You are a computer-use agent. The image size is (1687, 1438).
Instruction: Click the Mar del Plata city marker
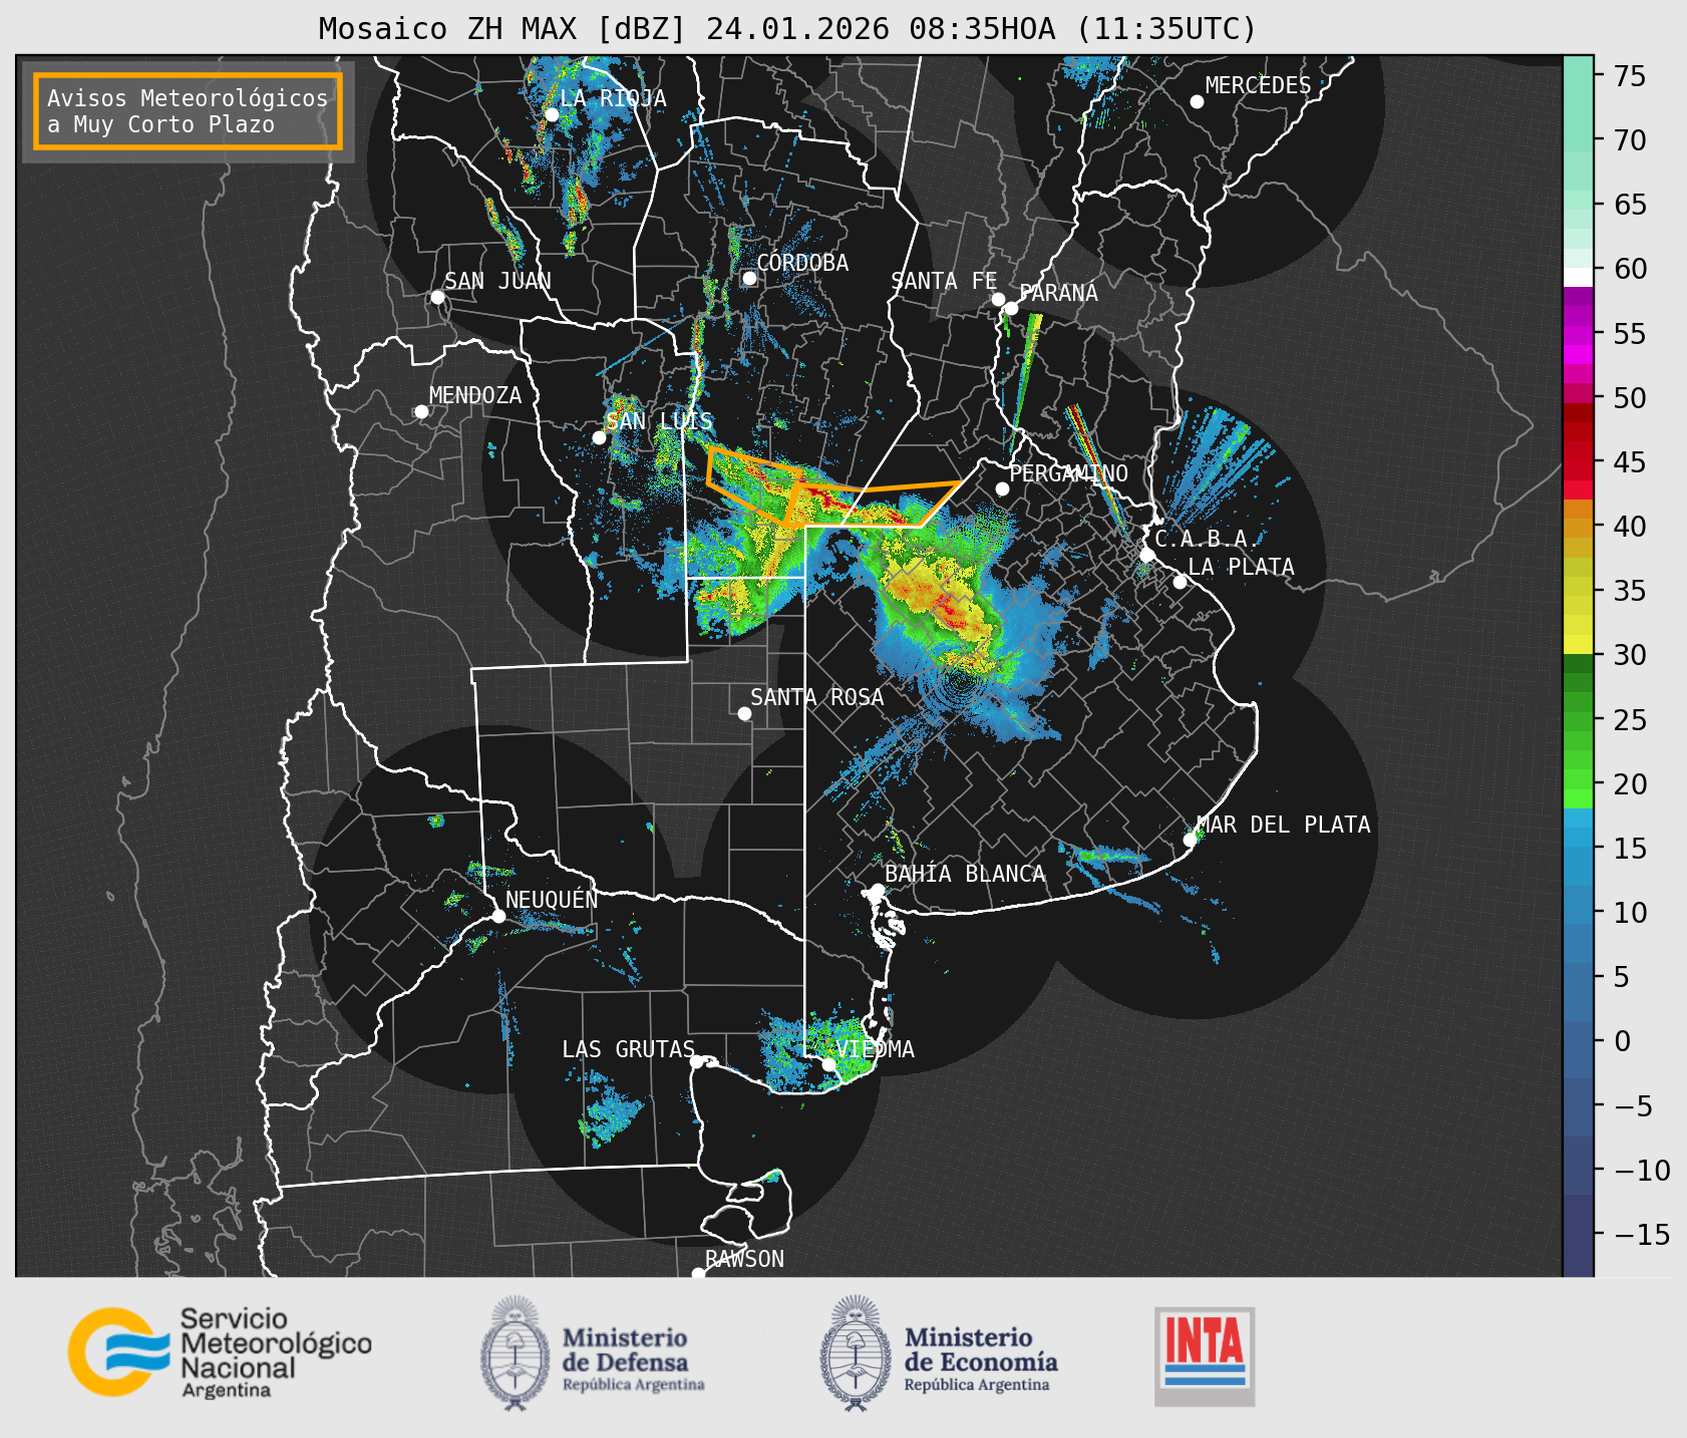pos(1190,839)
